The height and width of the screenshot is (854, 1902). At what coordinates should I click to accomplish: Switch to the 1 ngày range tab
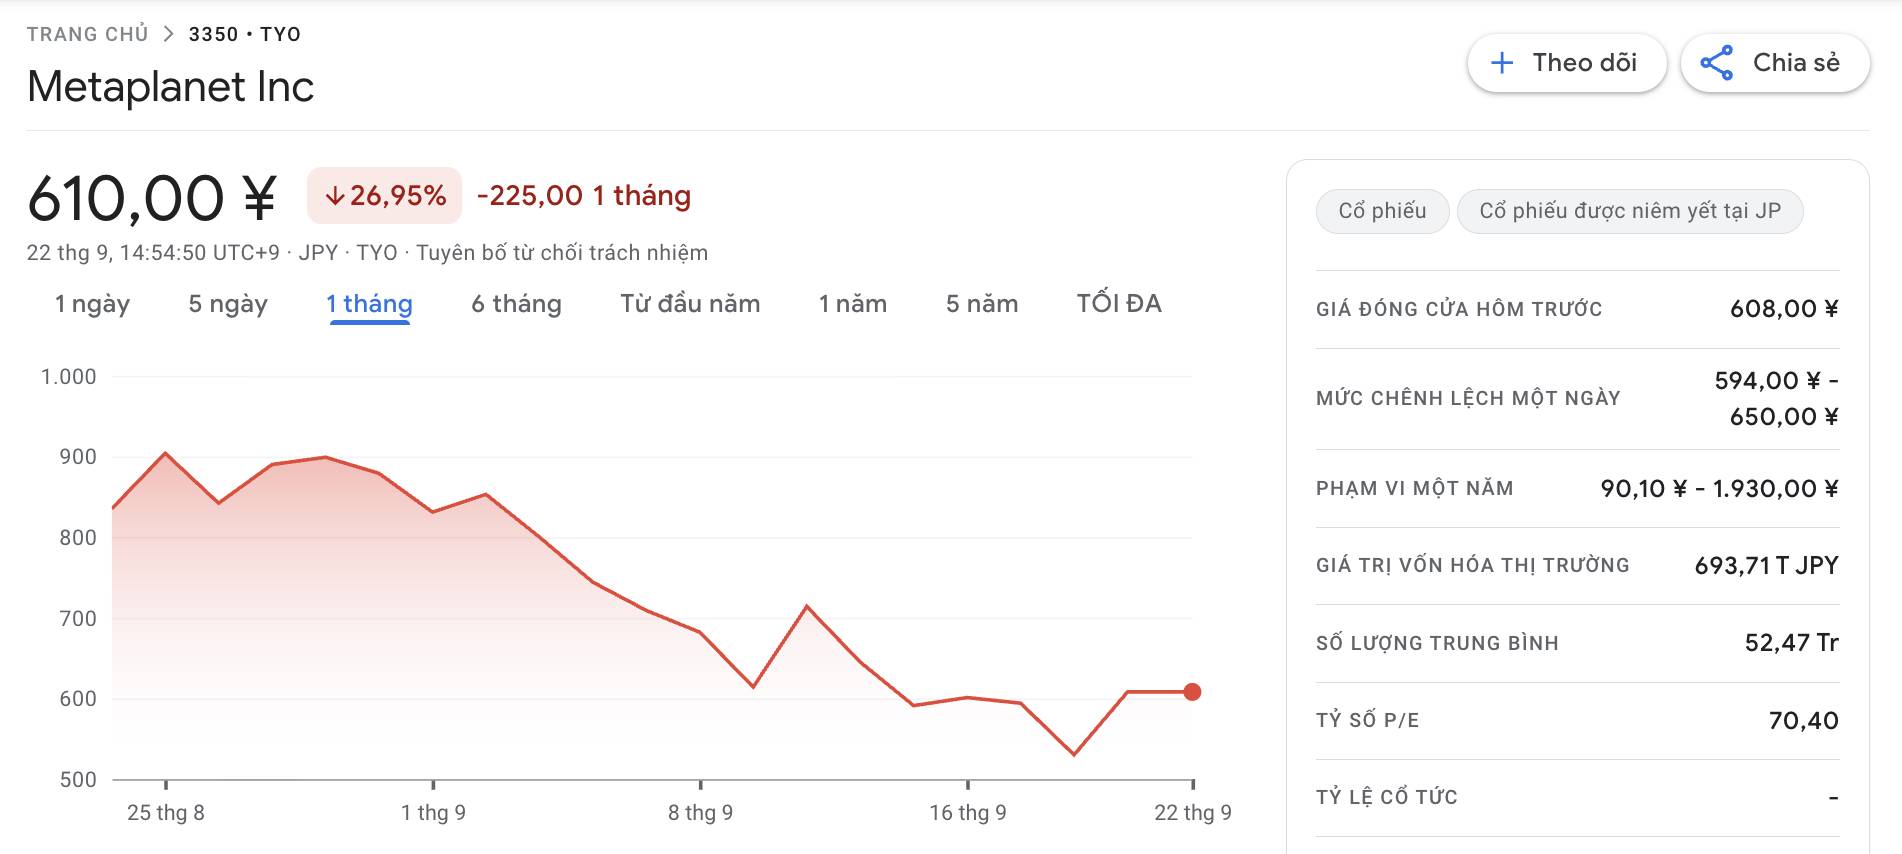tap(92, 304)
